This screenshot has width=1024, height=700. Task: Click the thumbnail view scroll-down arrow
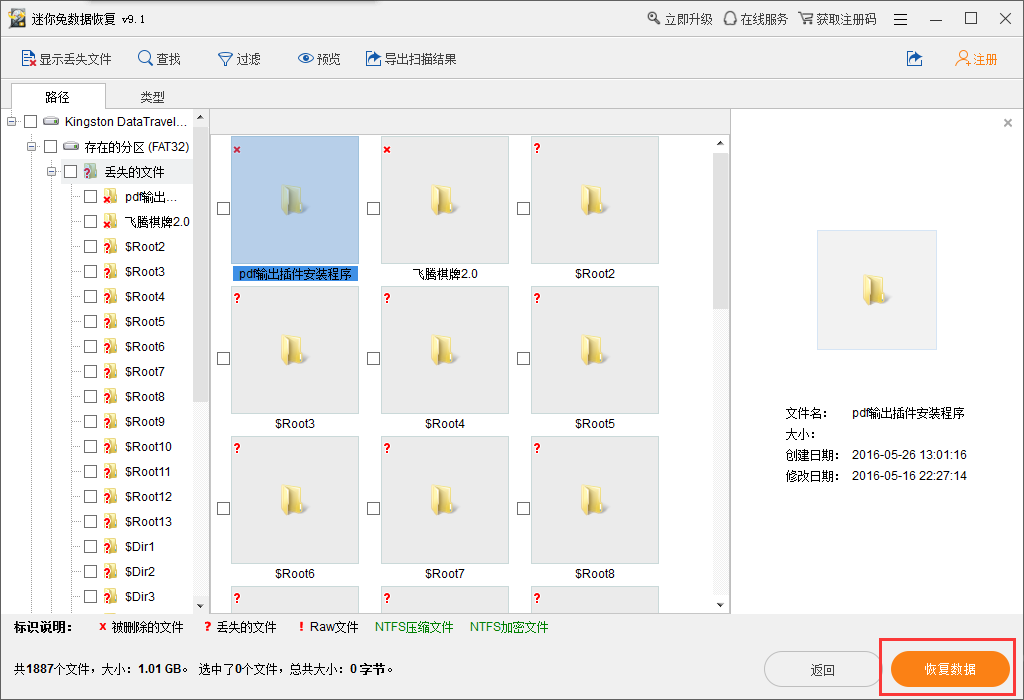pos(720,605)
